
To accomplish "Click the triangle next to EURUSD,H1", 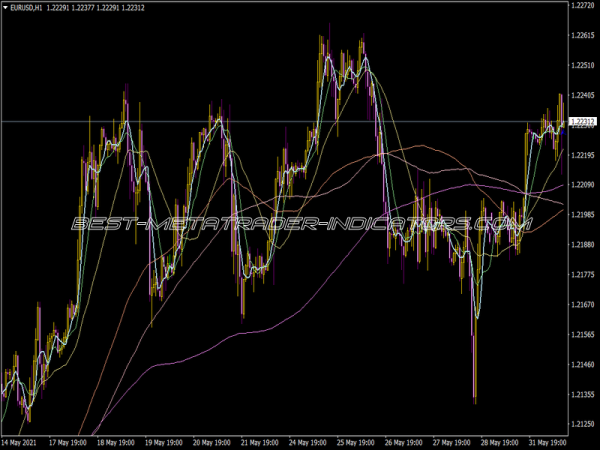I will coord(5,8).
